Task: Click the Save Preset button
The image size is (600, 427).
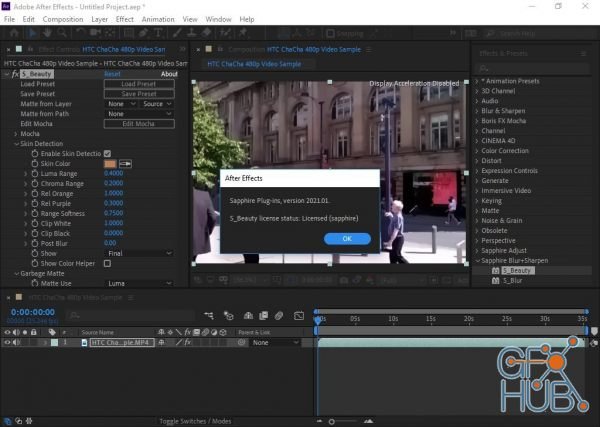Action: pos(139,94)
